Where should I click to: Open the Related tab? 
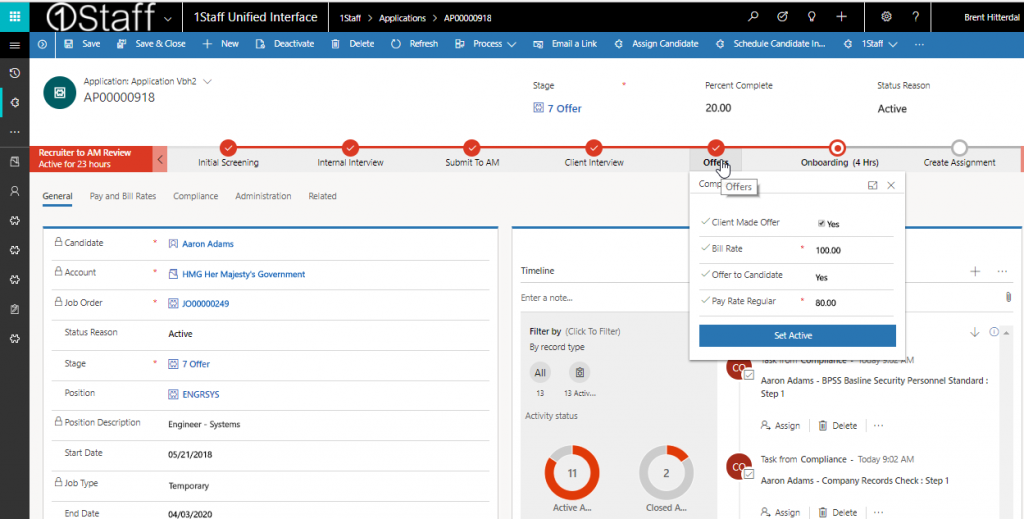click(322, 196)
